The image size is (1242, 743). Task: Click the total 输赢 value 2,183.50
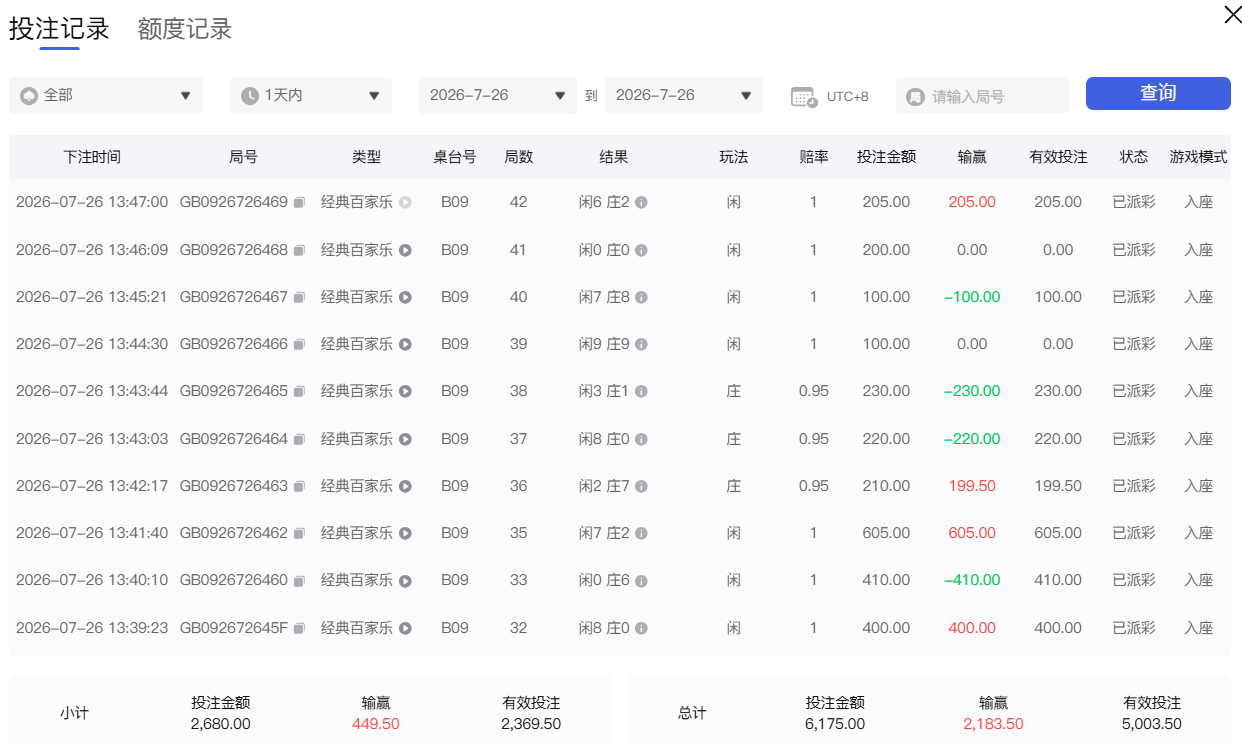point(993,723)
